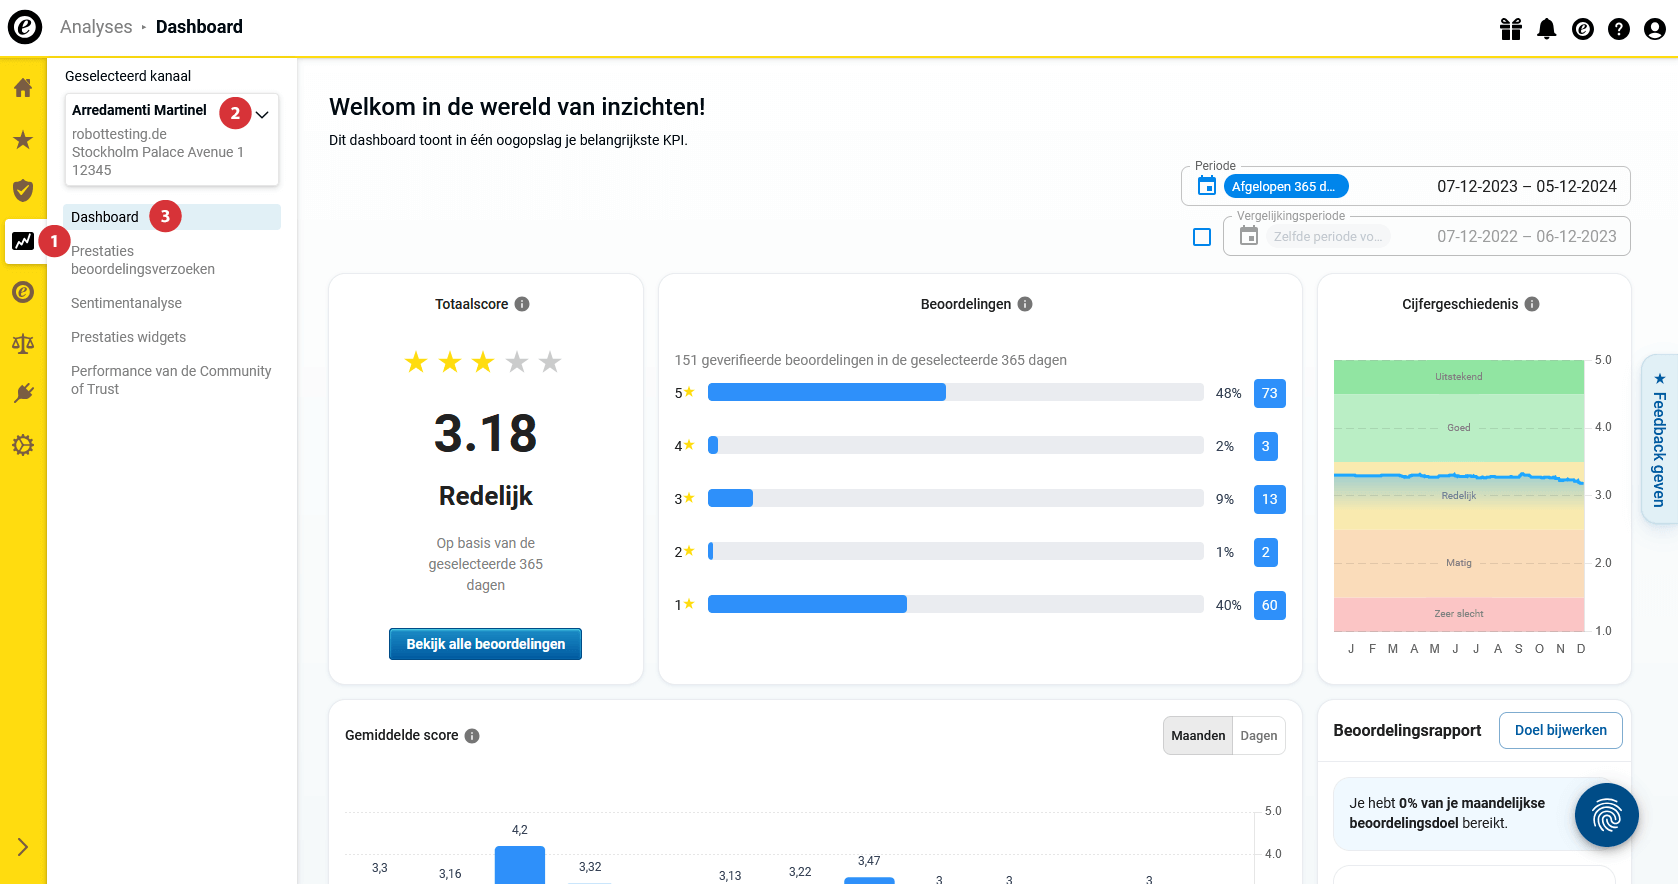Click the balance scales sidebar icon
This screenshot has width=1678, height=884.
23,344
